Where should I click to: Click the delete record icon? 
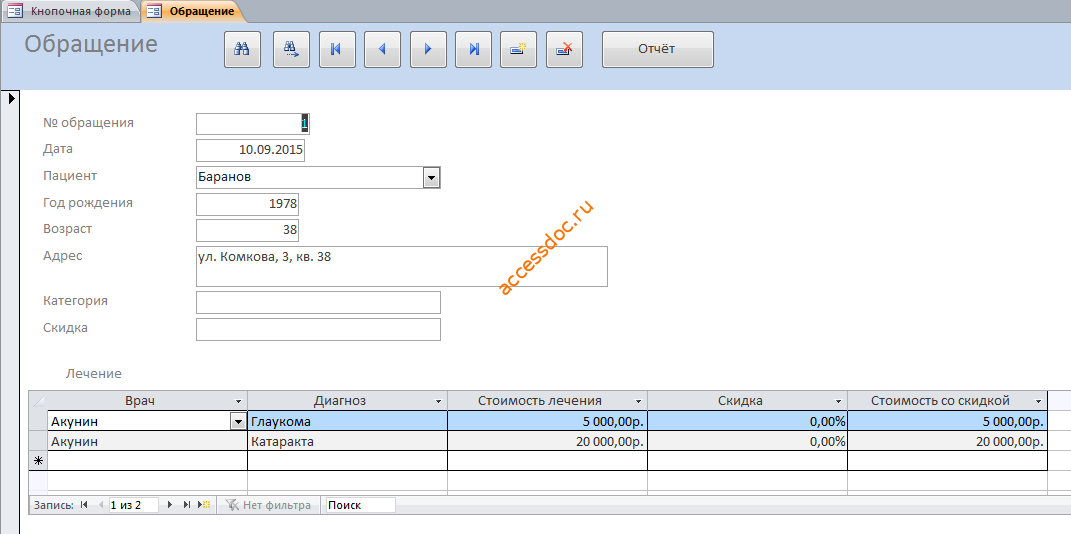(x=564, y=49)
